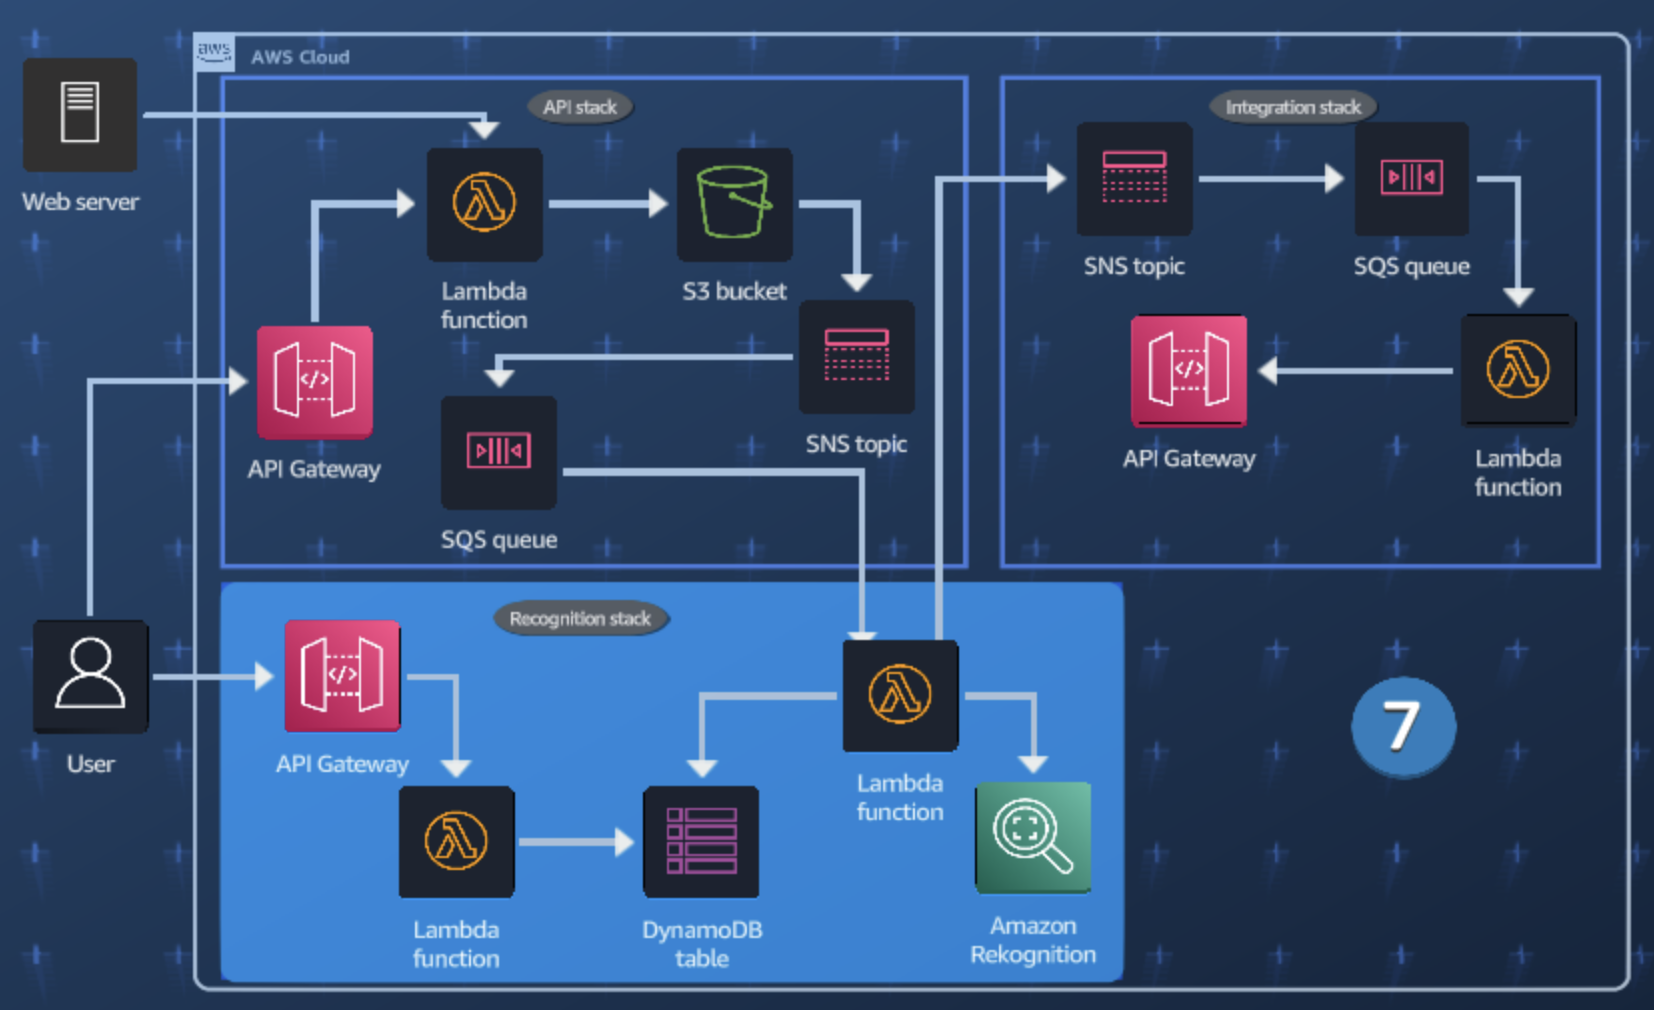Click the API stack label
Viewport: 1654px width, 1010px height.
click(580, 107)
